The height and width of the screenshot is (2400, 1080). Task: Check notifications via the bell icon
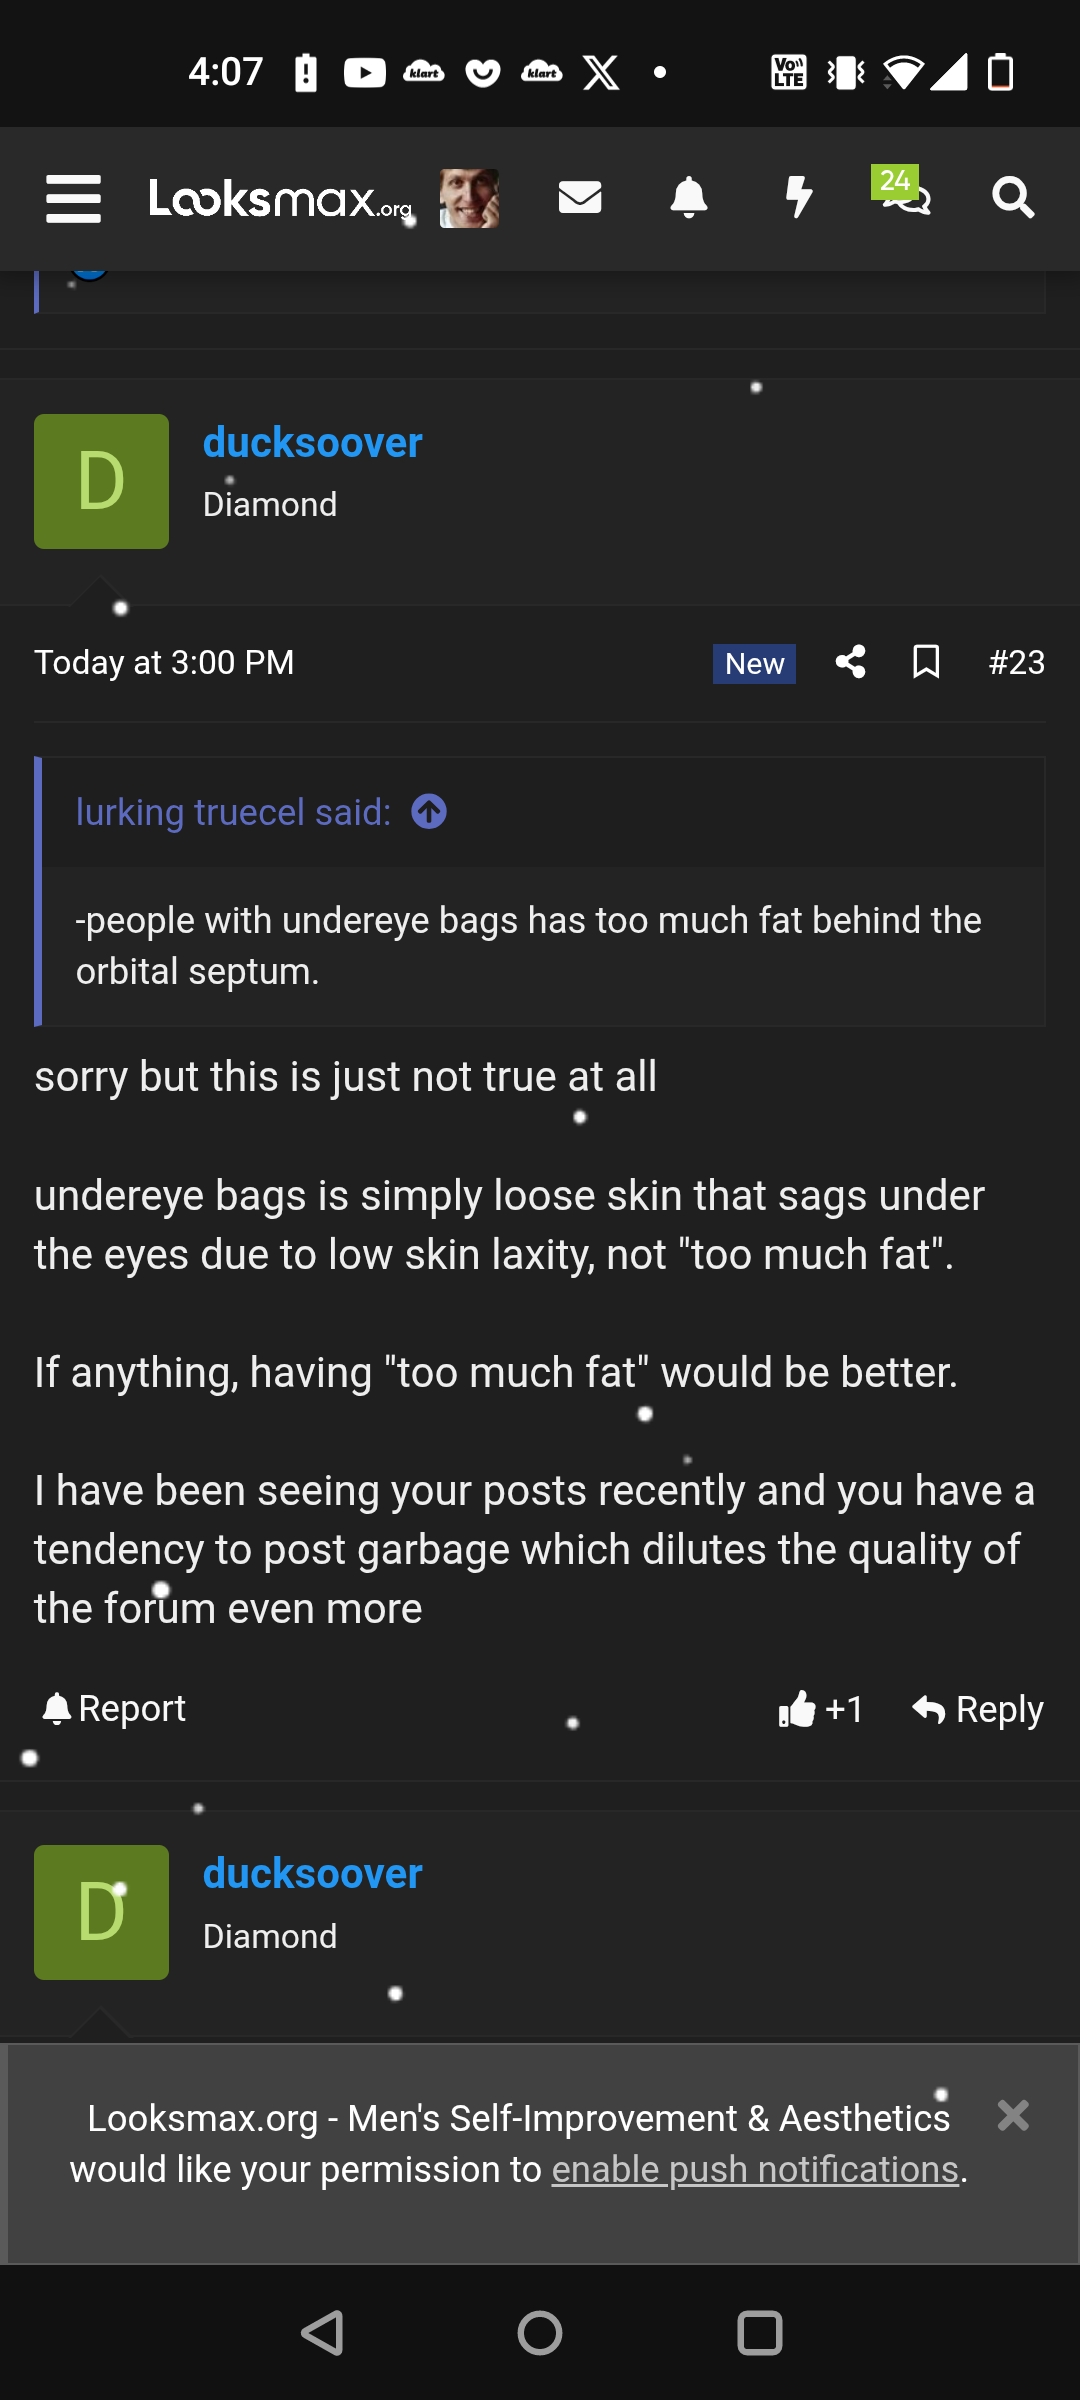point(689,198)
